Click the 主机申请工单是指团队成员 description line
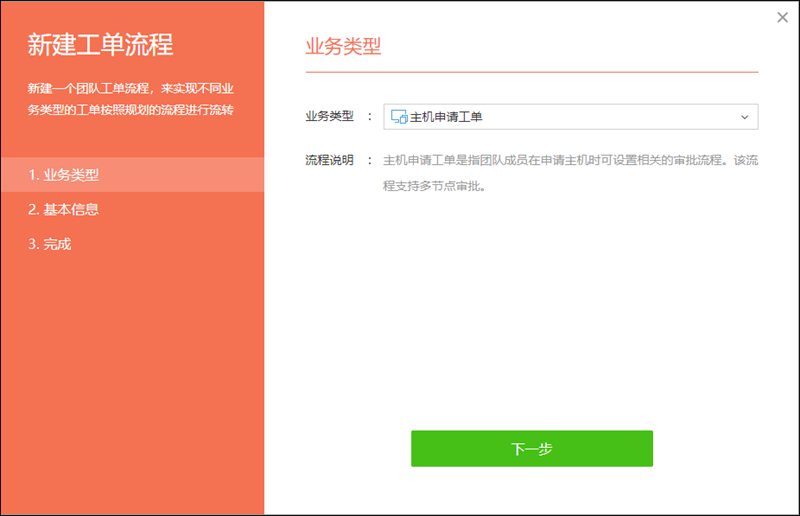This screenshot has width=800, height=516. (570, 160)
